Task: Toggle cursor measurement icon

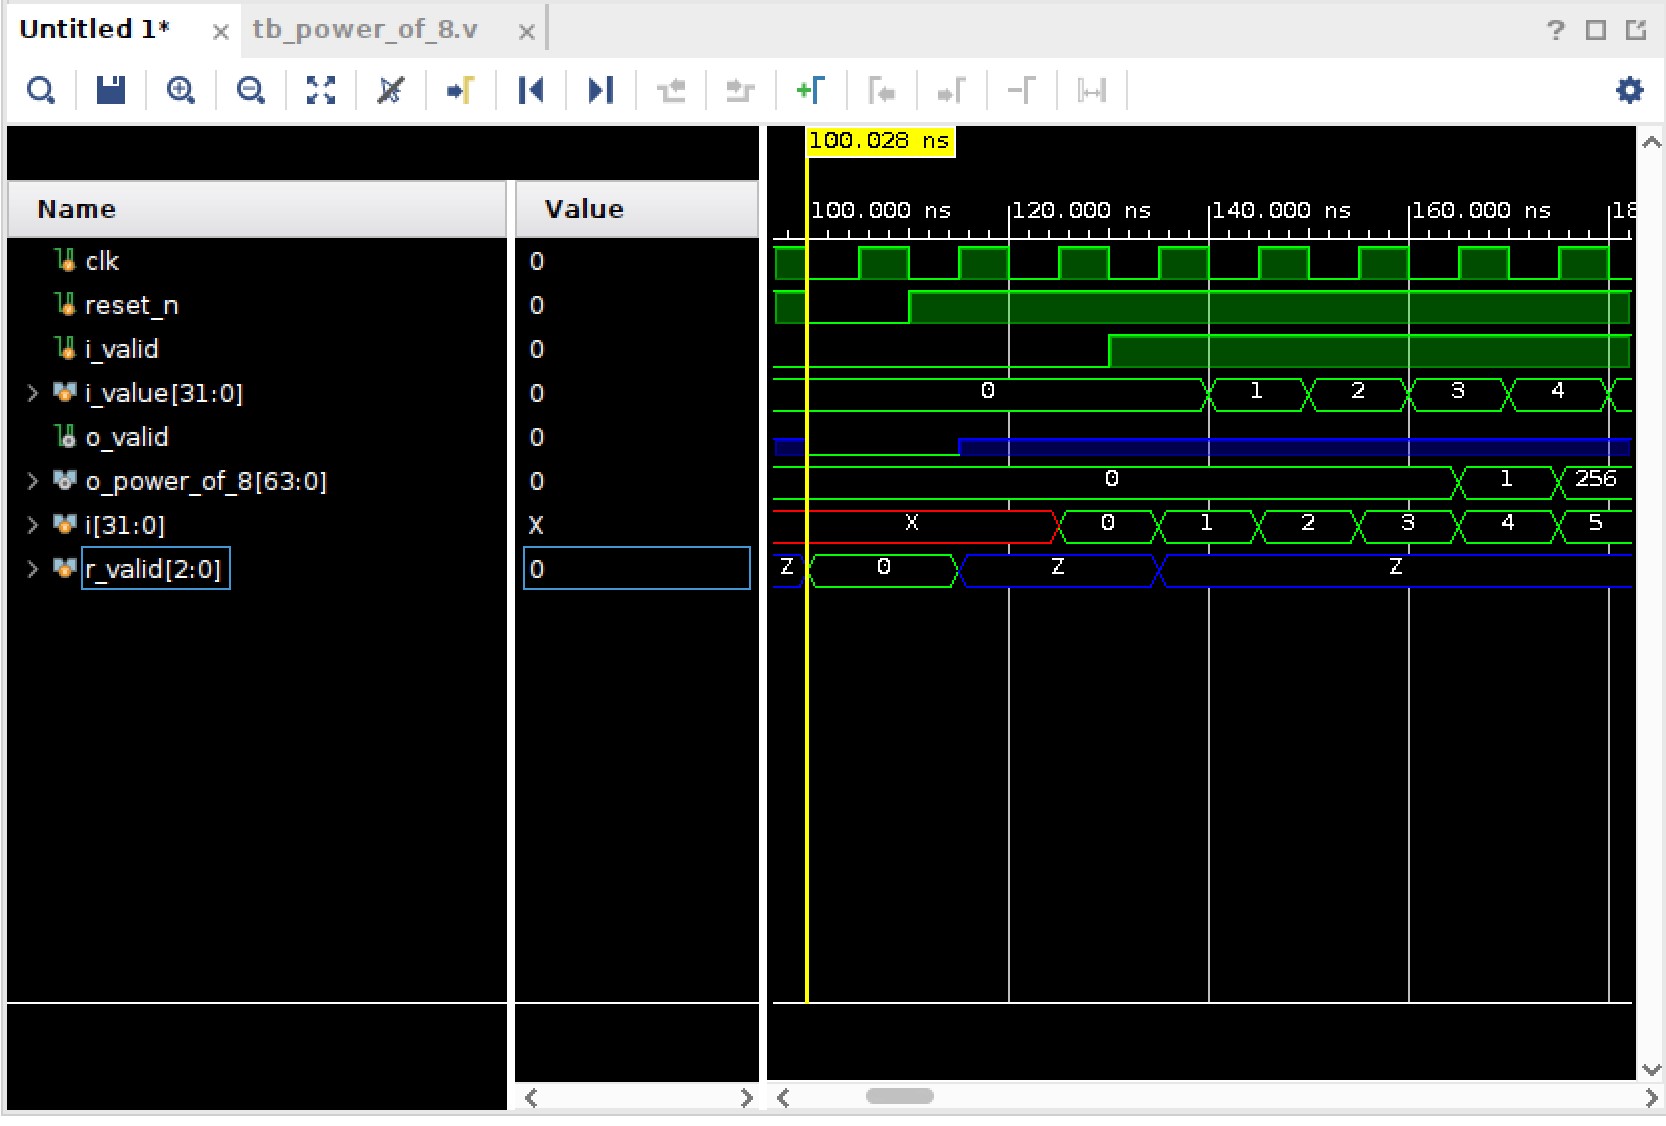Action: point(1091,91)
